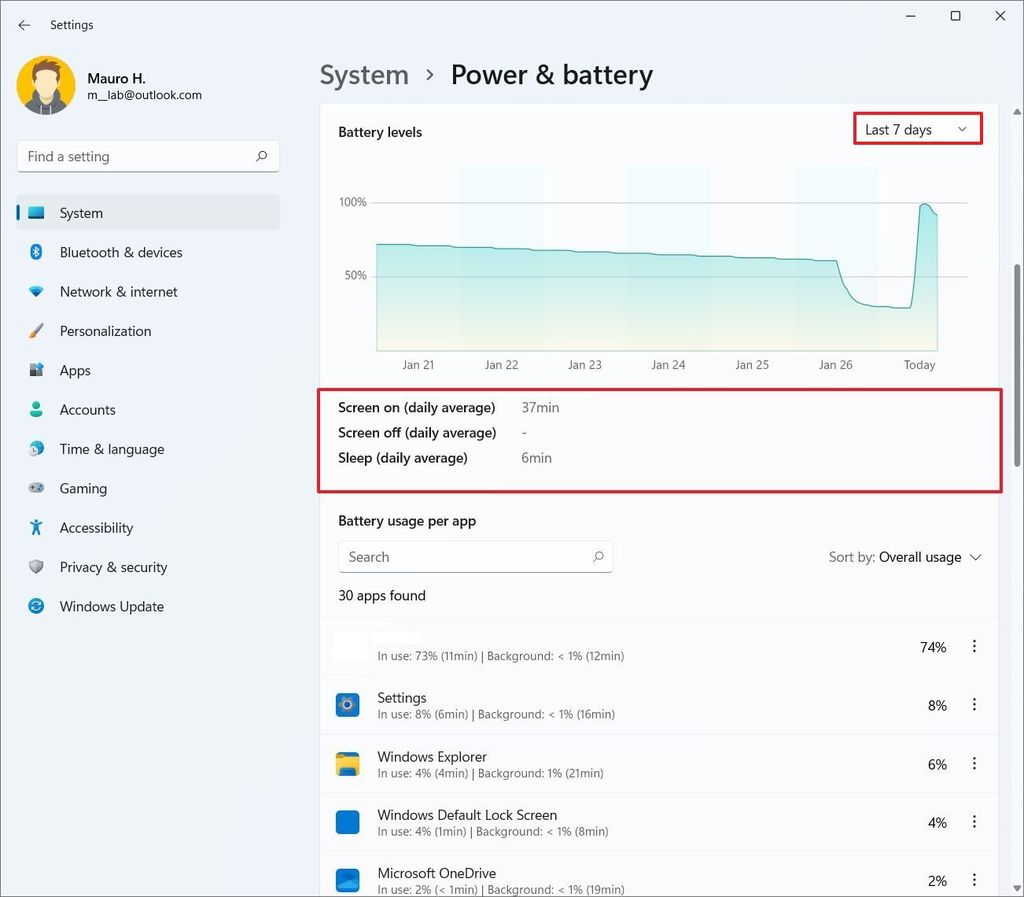This screenshot has height=897, width=1024.
Task: Click the back arrow at top left
Action: point(24,24)
